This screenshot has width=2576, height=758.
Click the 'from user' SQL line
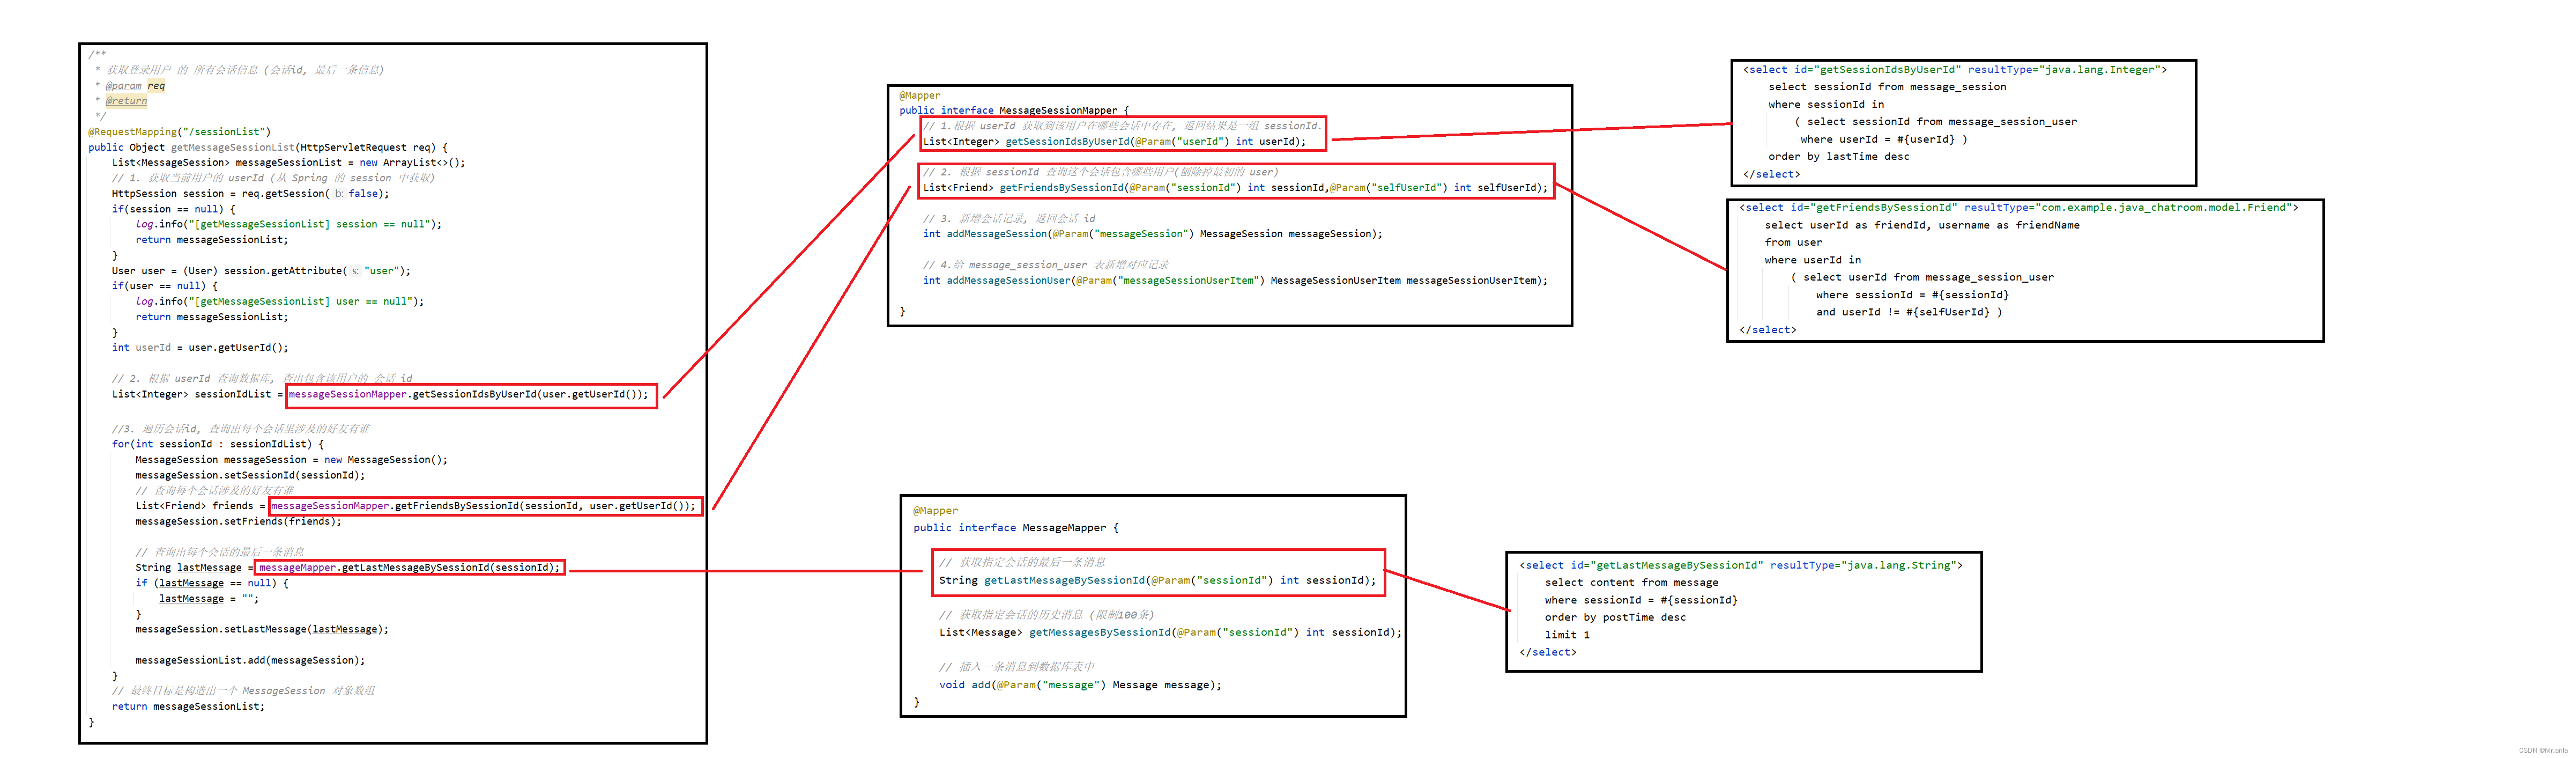[x=1793, y=243]
